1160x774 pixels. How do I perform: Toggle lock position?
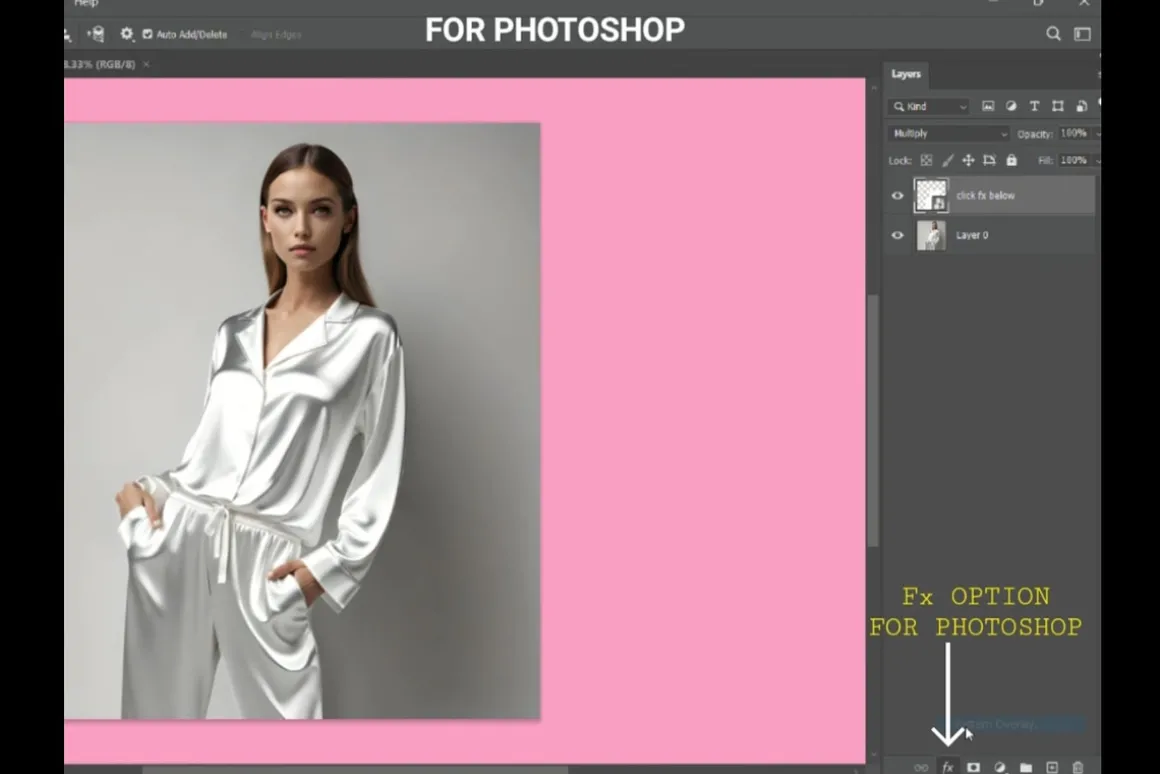968,161
